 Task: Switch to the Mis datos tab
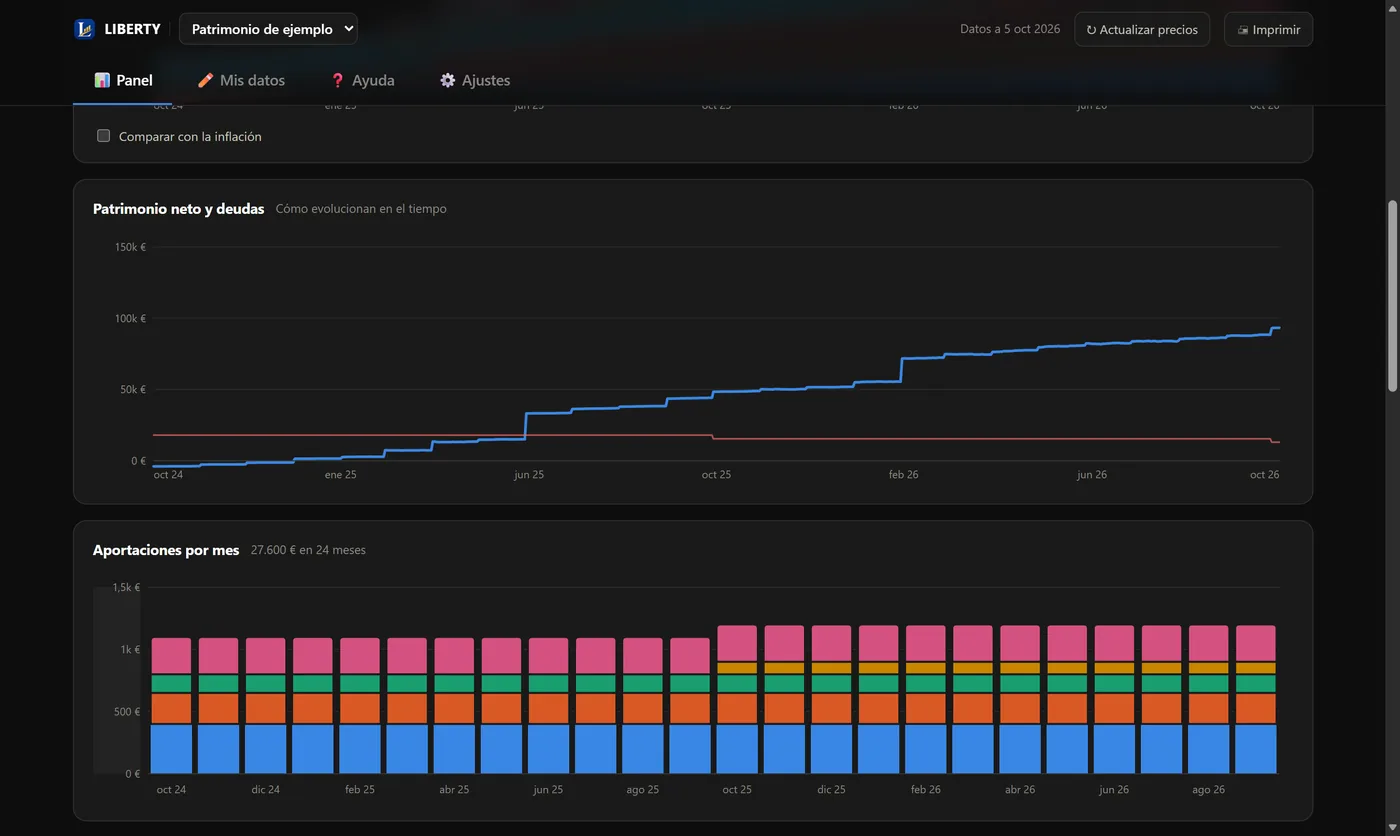click(241, 80)
